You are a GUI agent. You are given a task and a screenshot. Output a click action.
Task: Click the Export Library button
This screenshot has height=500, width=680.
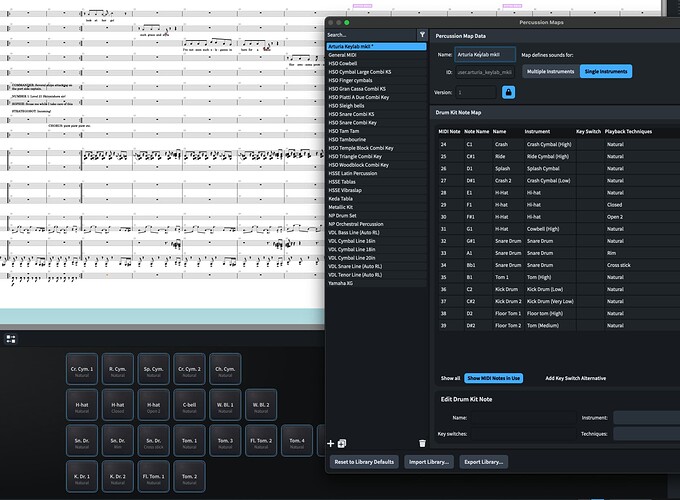click(x=484, y=462)
